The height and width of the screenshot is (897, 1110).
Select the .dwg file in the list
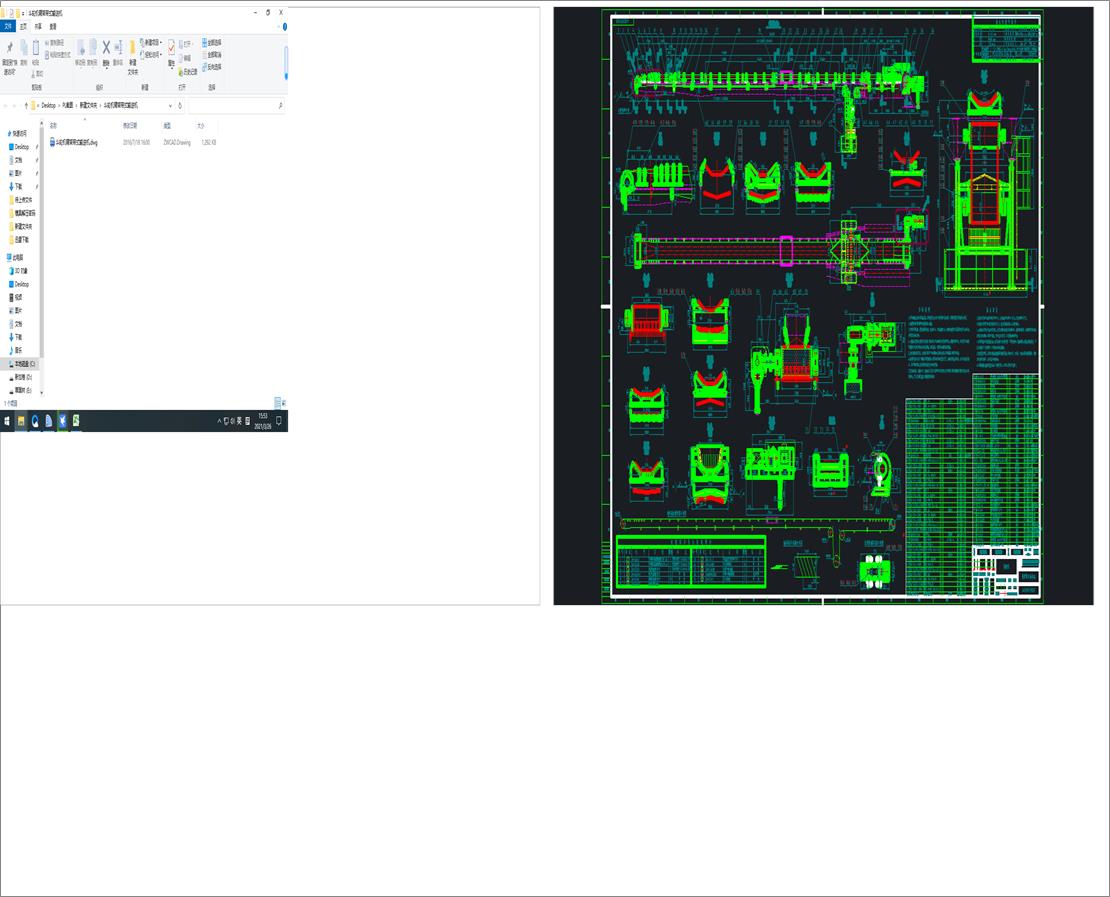74,142
